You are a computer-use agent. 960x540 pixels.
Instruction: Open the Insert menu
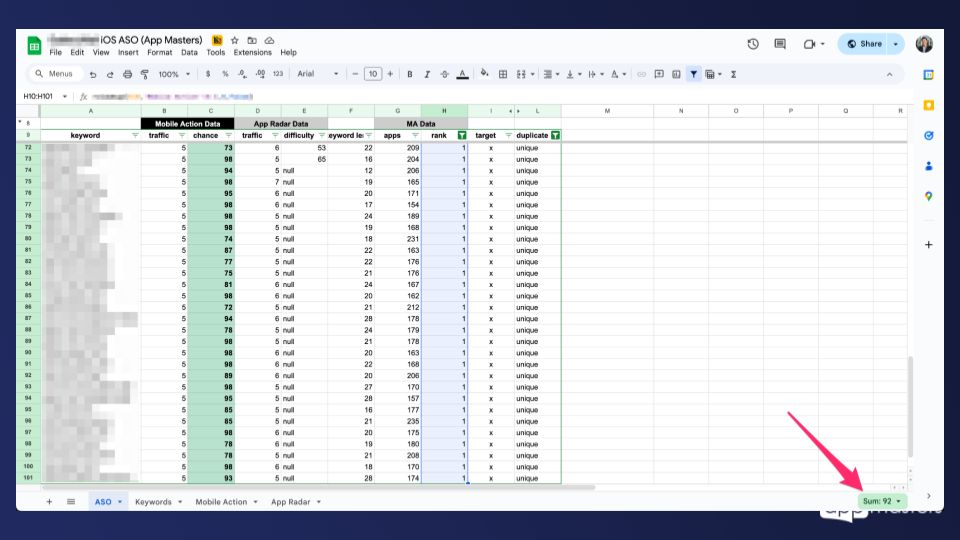pos(128,53)
